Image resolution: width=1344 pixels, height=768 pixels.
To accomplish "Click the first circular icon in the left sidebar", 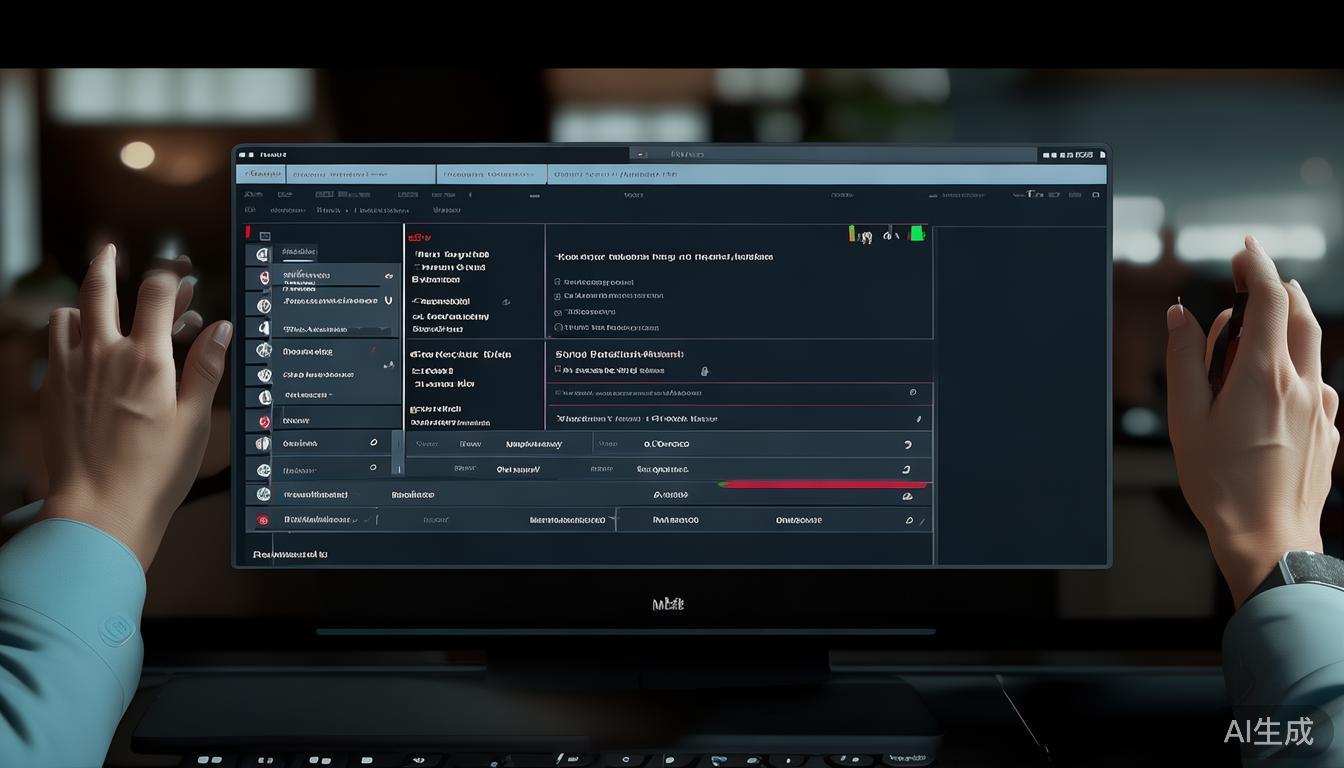I will [263, 256].
